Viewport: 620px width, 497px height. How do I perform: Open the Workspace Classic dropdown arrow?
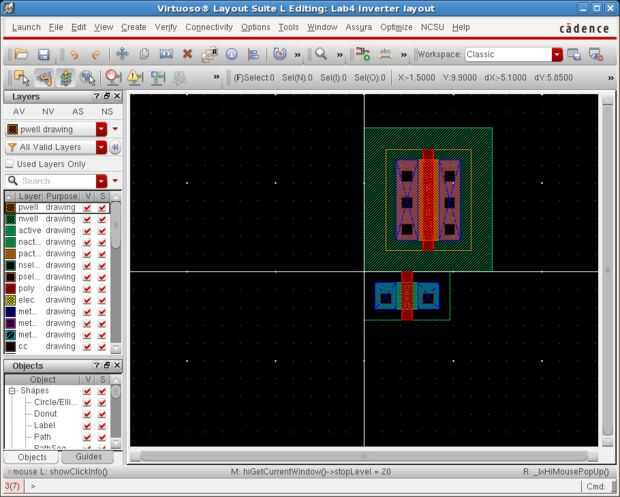pyautogui.click(x=557, y=54)
